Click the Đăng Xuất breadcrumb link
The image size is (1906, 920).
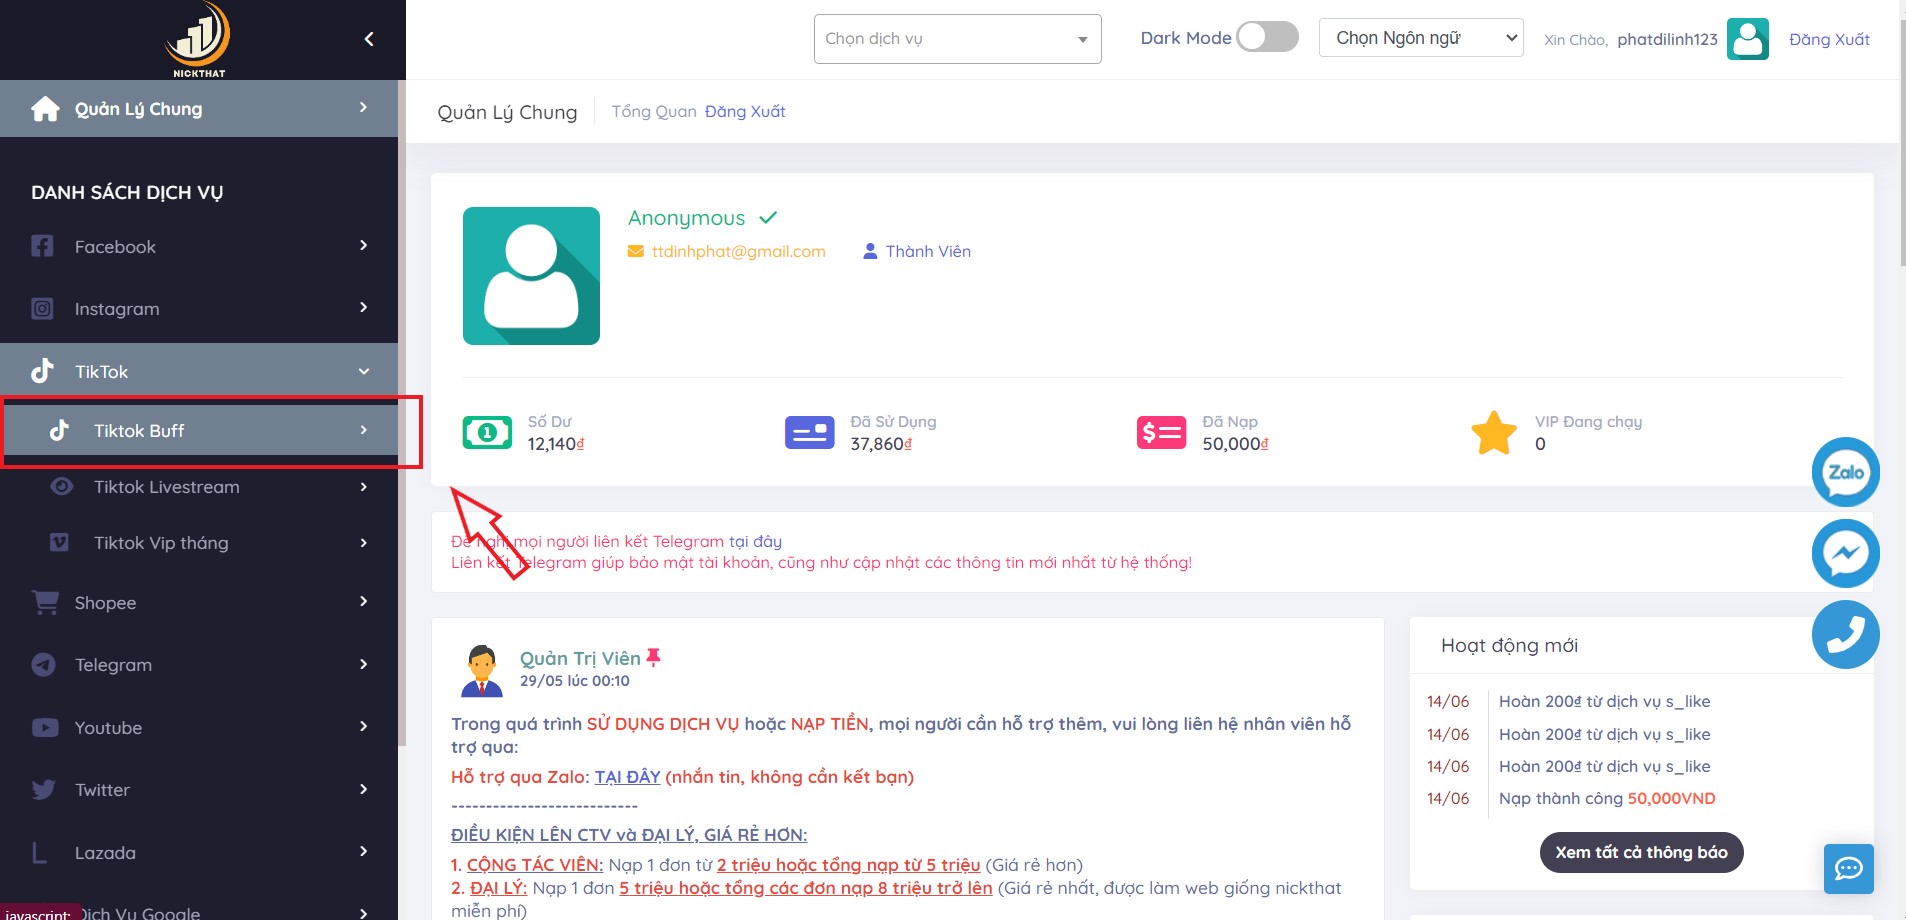click(x=745, y=111)
